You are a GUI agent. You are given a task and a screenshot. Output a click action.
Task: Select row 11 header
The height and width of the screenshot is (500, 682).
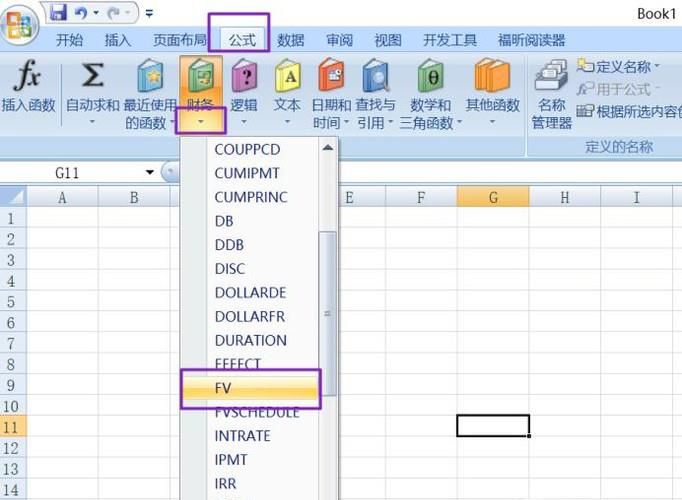[x=13, y=427]
